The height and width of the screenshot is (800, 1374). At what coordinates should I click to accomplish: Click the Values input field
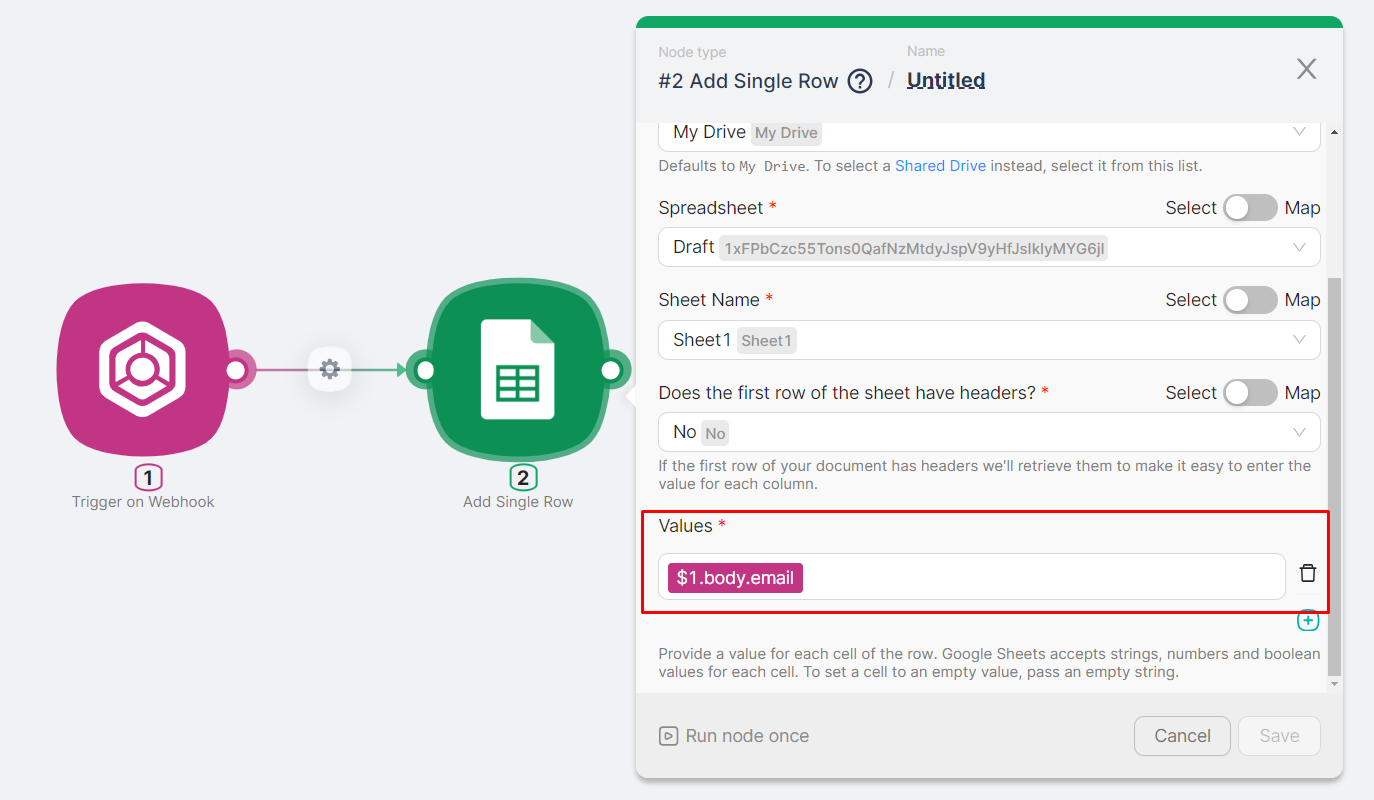[x=1040, y=577]
